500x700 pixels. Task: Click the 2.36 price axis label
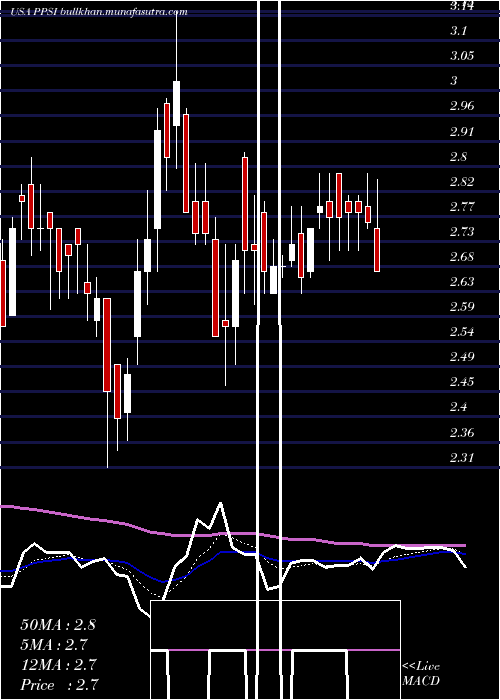tap(462, 433)
